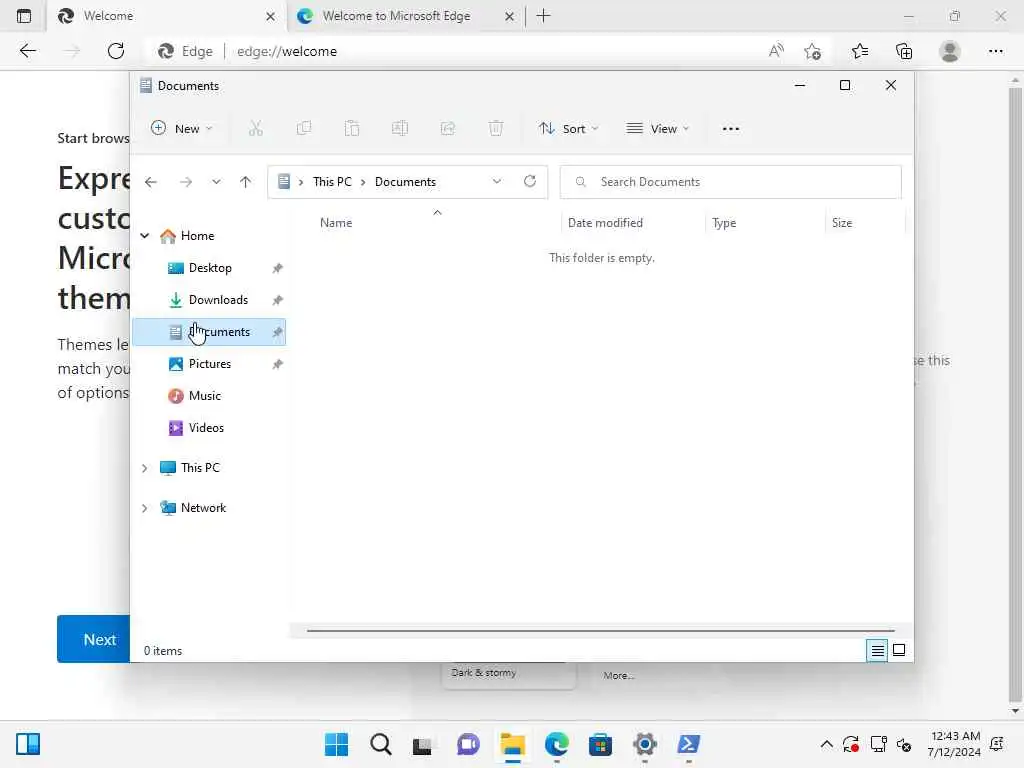Click the Delete trash icon in File Explorer
This screenshot has width=1024, height=768.
click(496, 129)
